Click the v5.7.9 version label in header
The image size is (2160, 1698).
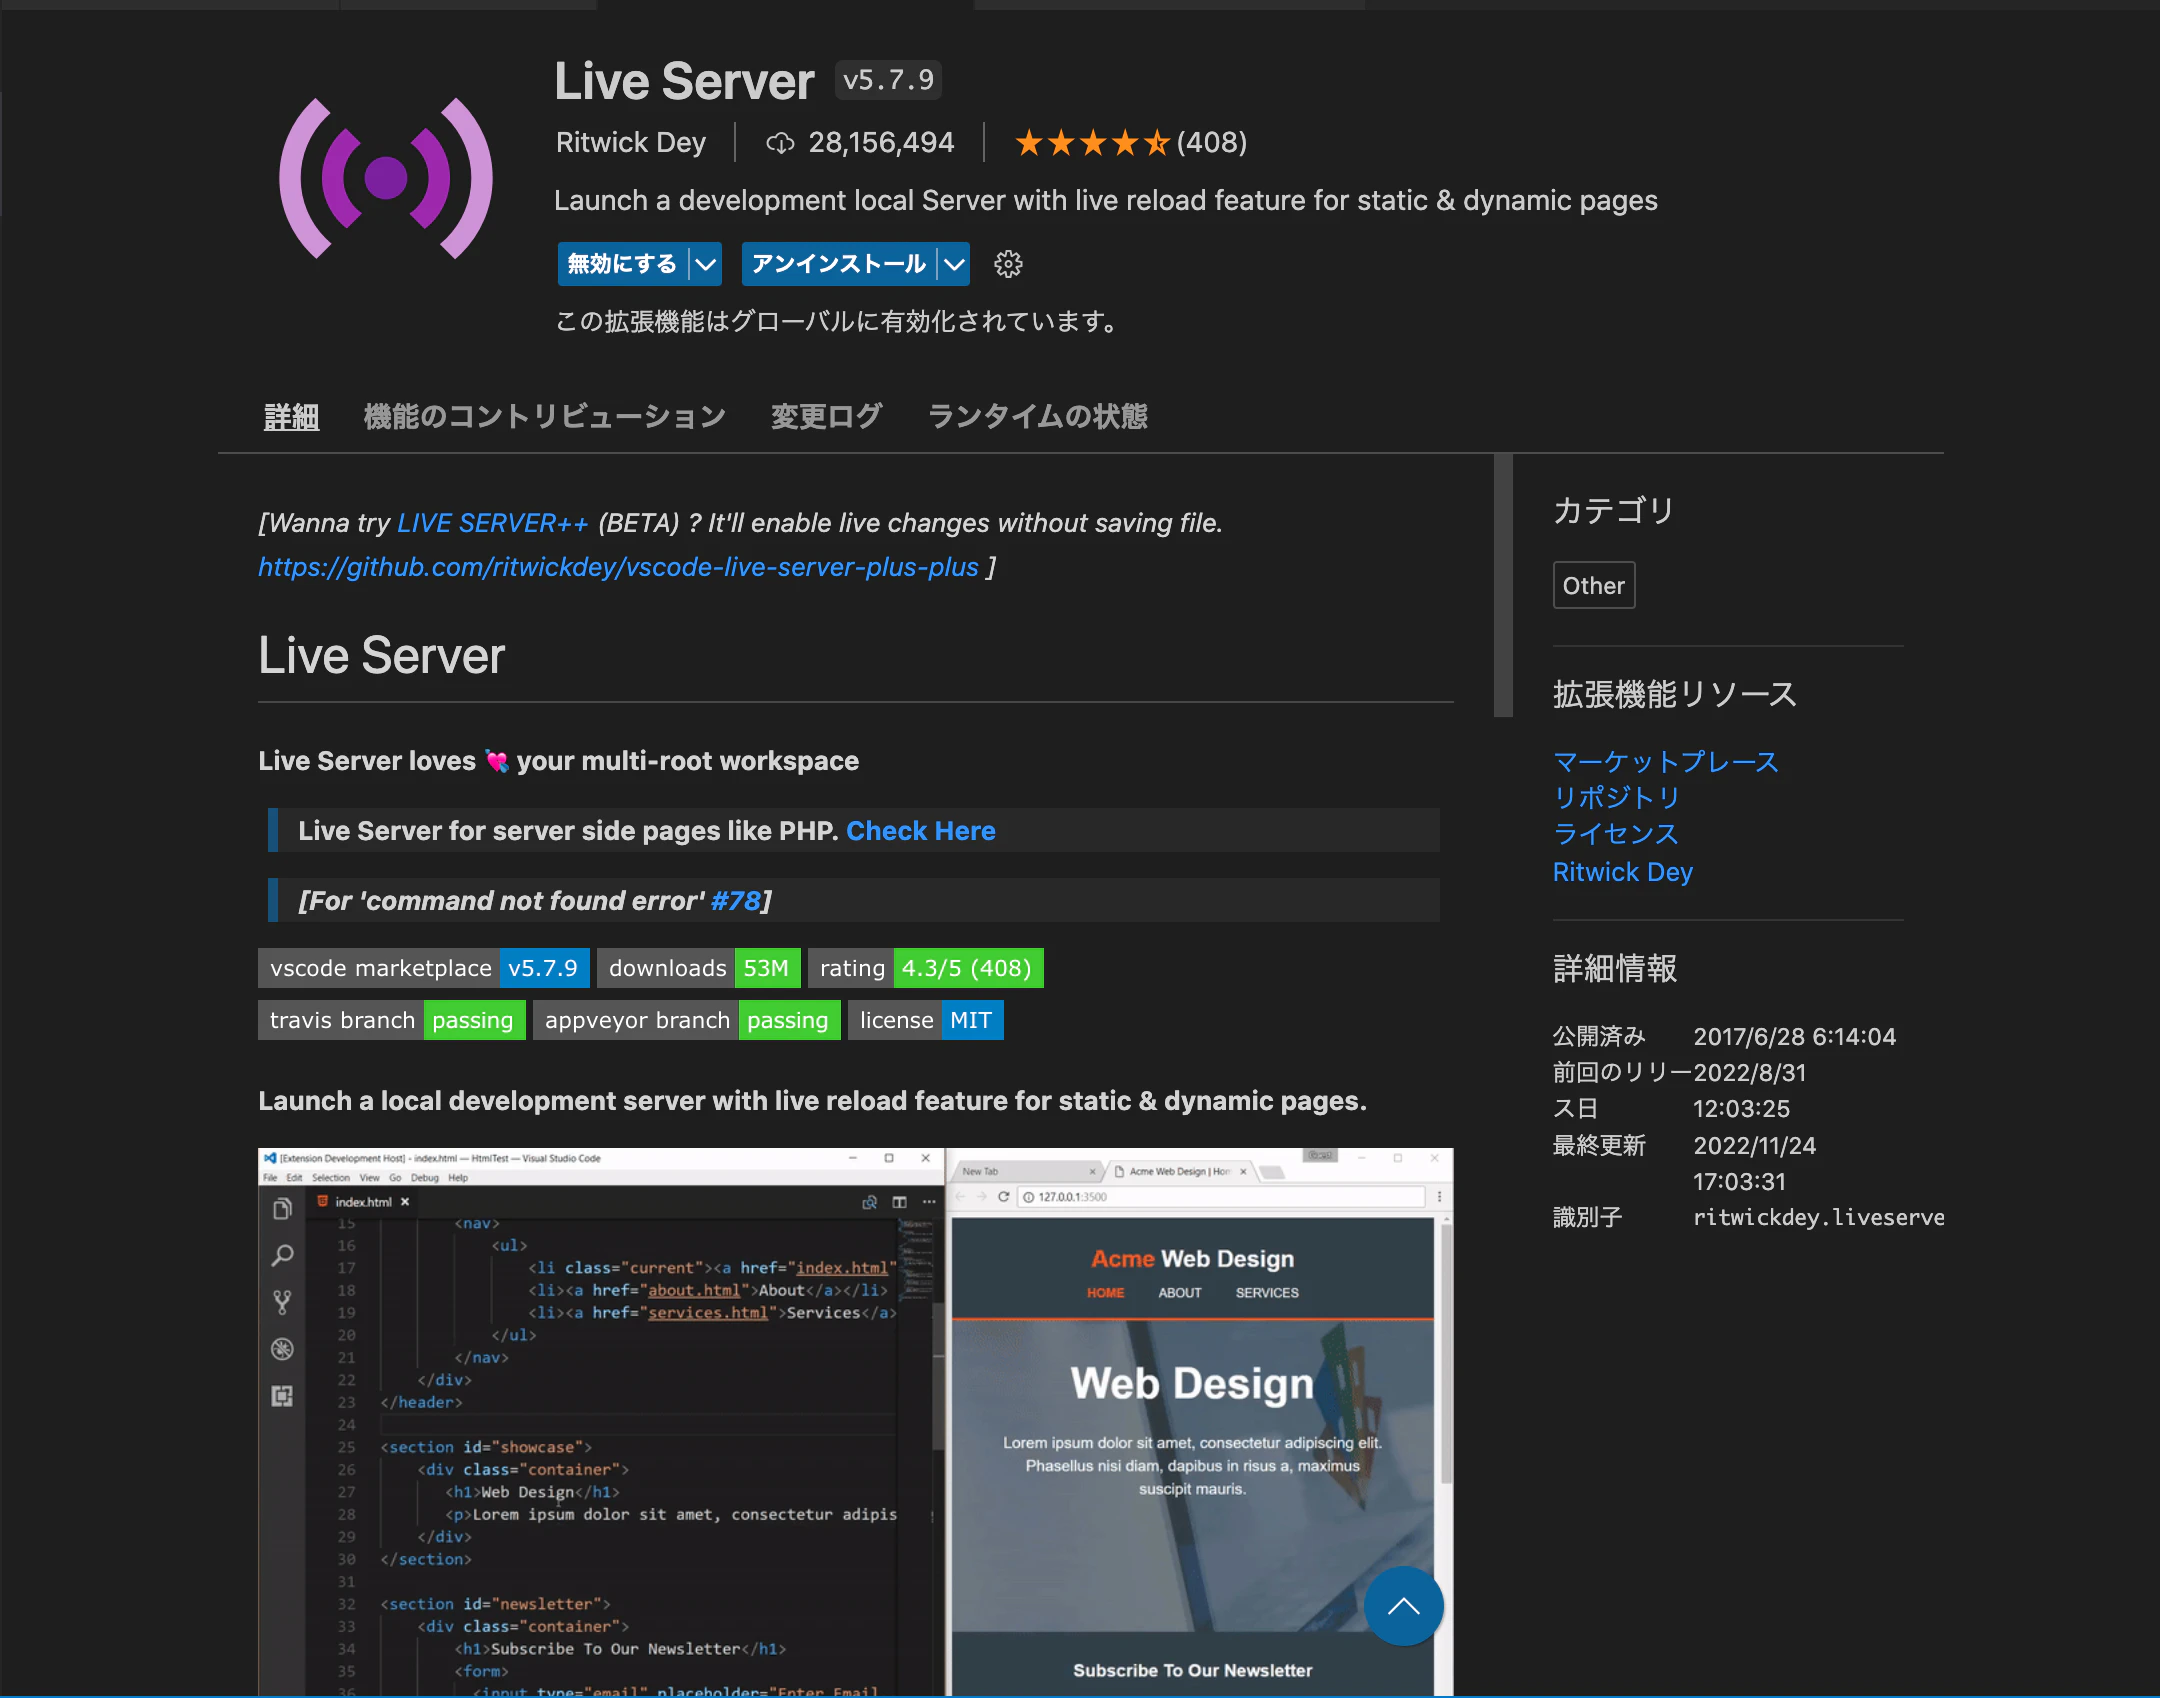tap(888, 80)
